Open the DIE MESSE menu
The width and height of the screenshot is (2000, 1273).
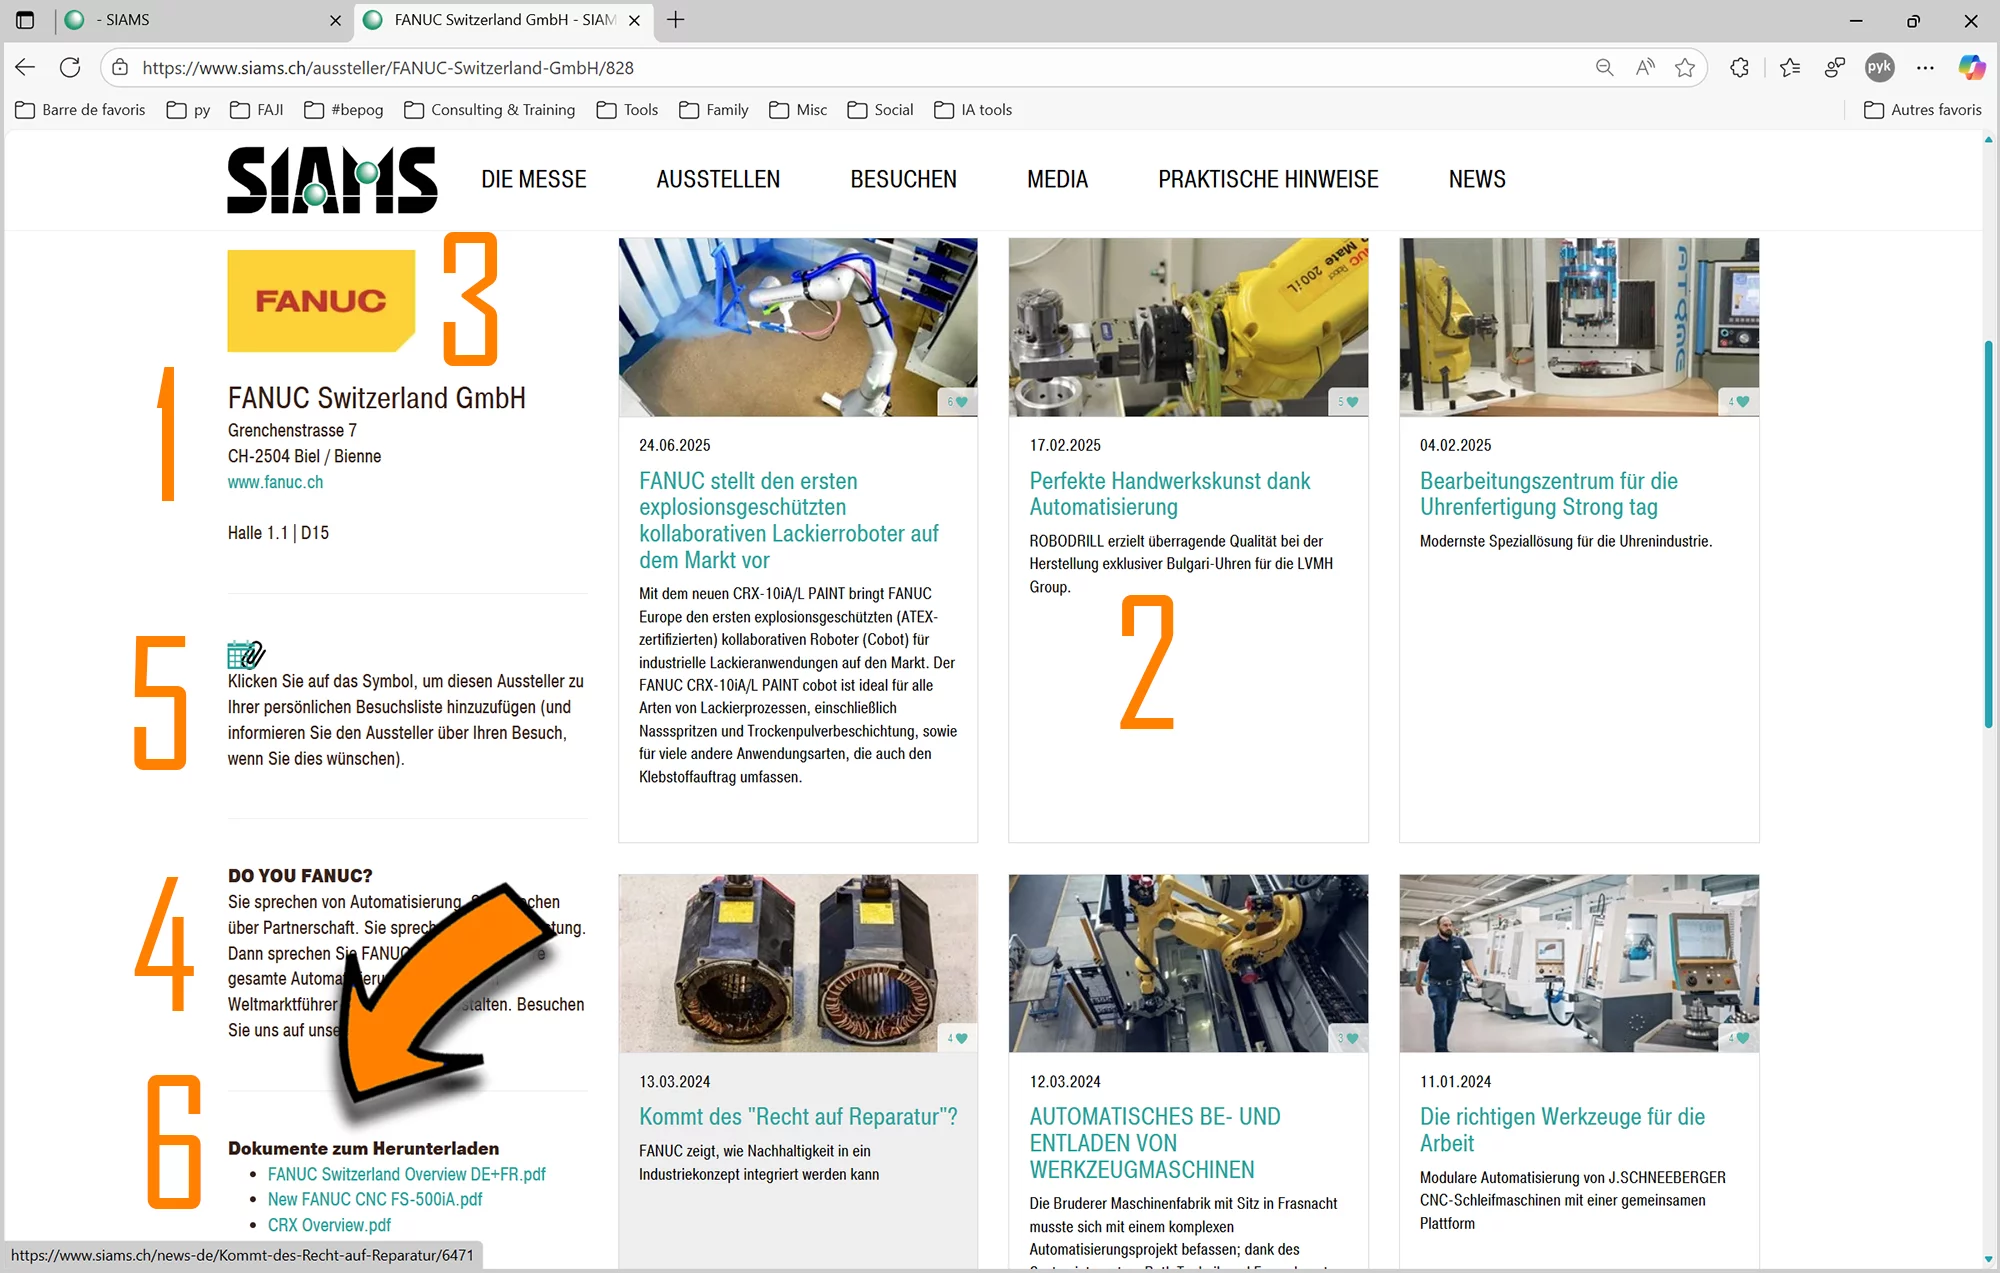[x=533, y=180]
